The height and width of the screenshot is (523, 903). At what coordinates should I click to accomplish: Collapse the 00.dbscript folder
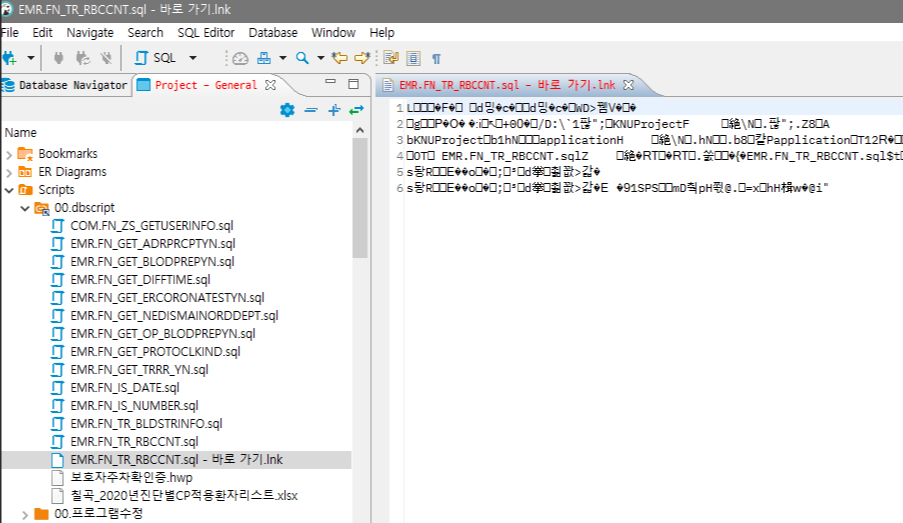25,208
